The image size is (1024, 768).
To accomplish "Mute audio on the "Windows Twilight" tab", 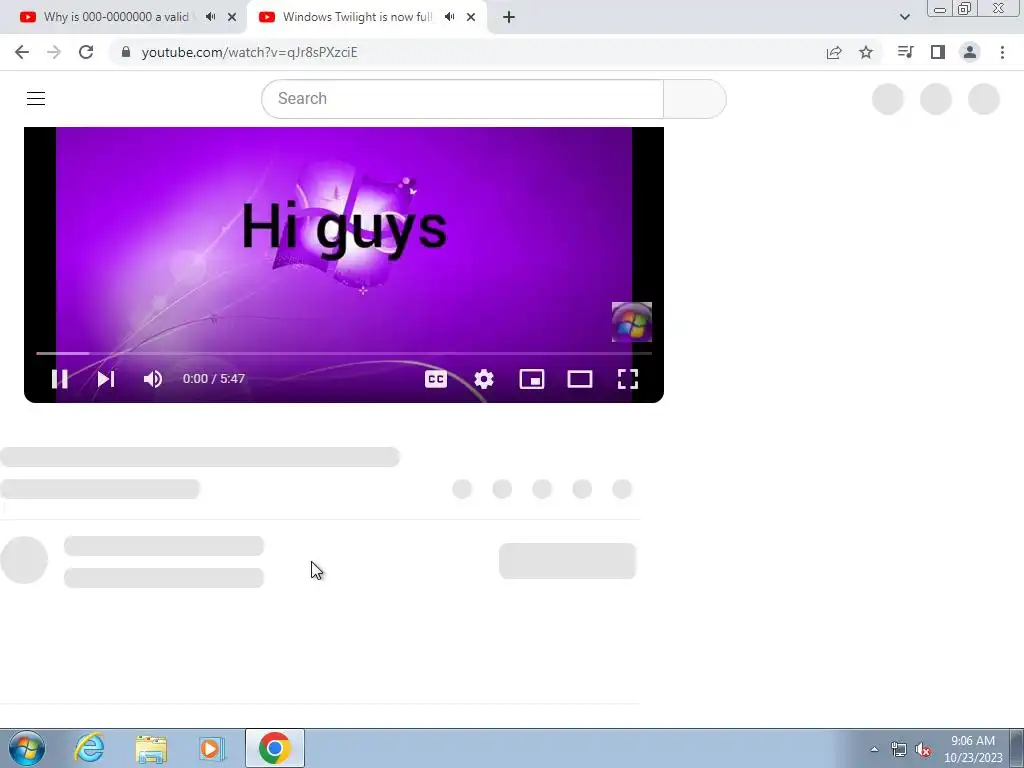I will click(x=449, y=17).
